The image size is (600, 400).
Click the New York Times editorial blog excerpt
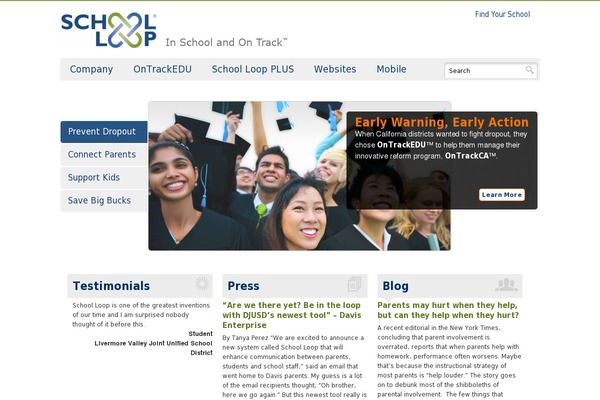(449, 361)
